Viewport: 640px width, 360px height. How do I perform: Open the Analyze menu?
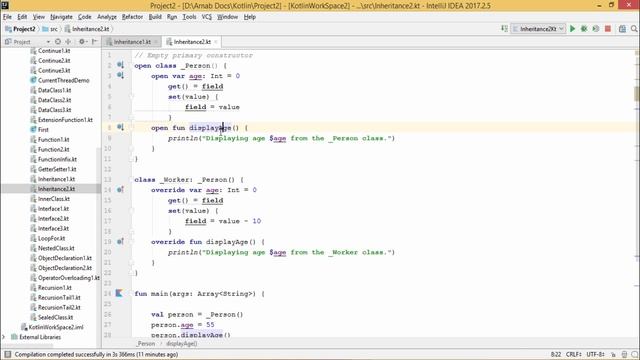(107, 17)
